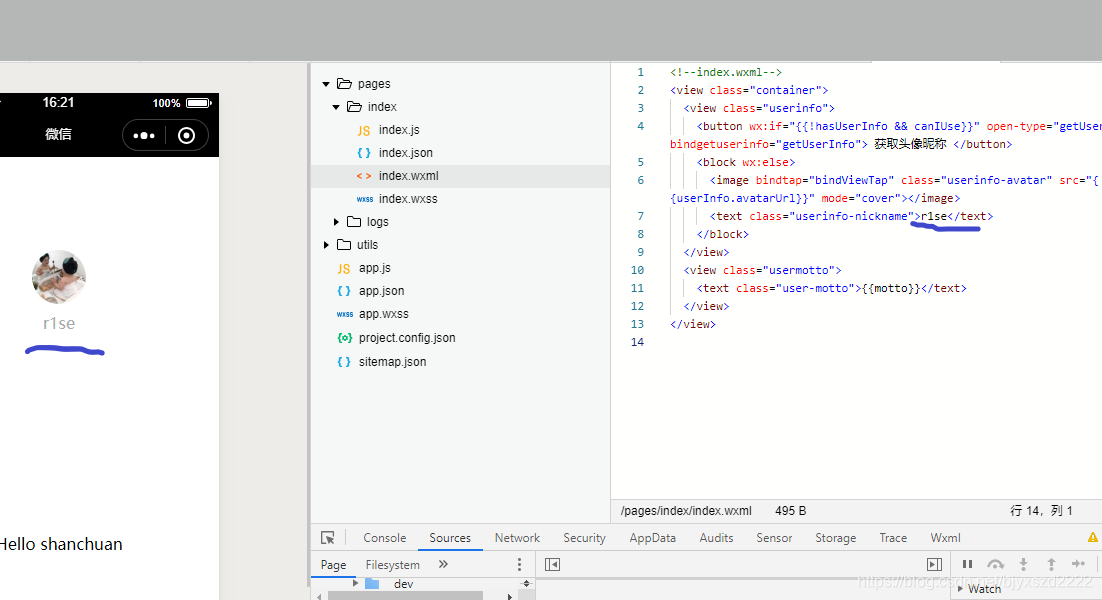Toggle the debugger sidebar icon
Viewport: 1102px width, 600px height.
pyautogui.click(x=934, y=564)
